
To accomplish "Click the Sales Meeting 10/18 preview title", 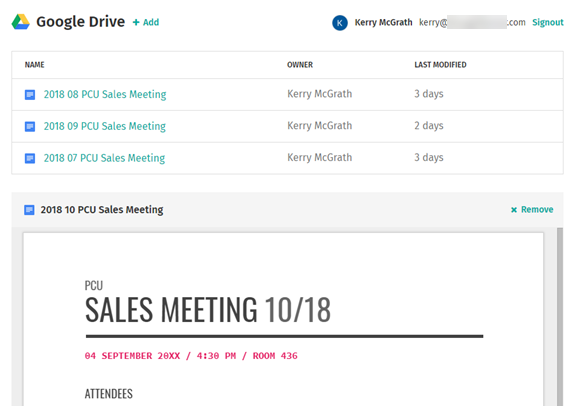I will pyautogui.click(x=208, y=310).
